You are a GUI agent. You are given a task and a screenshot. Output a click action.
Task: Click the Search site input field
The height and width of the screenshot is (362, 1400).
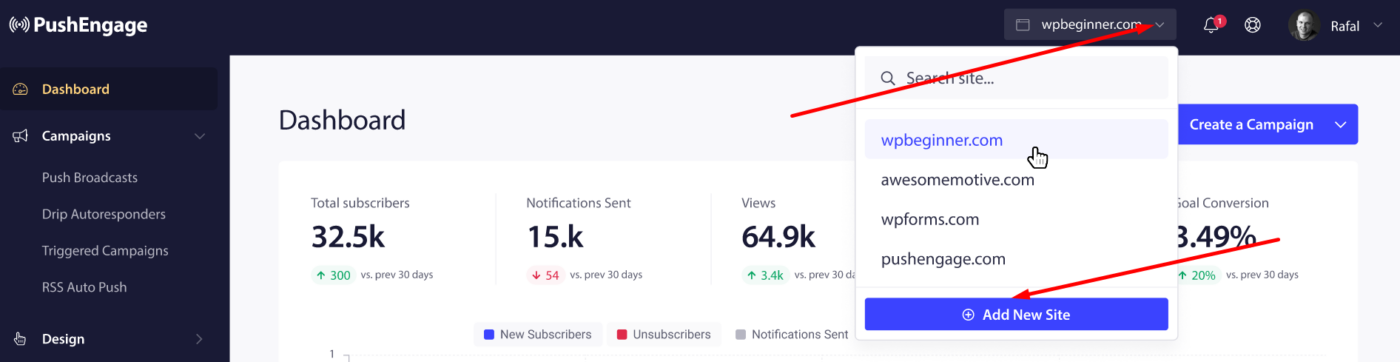[1016, 78]
